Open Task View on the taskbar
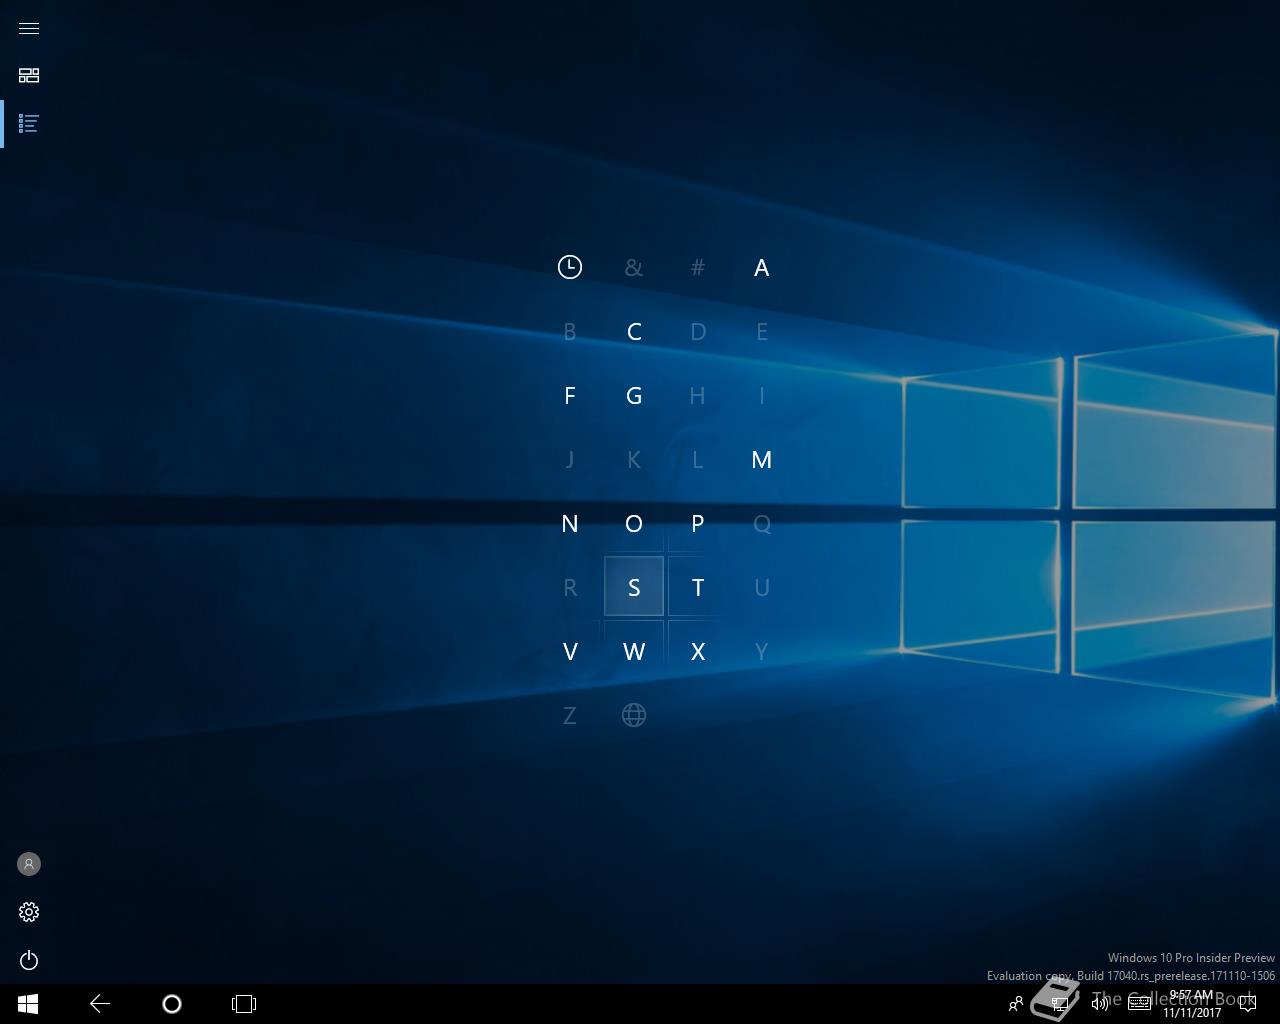This screenshot has width=1280, height=1024. click(x=244, y=1004)
